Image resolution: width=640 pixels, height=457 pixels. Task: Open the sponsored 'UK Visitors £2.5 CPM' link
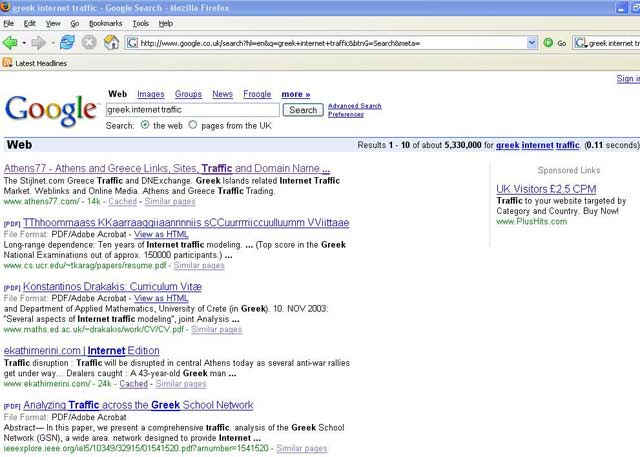pyautogui.click(x=546, y=189)
